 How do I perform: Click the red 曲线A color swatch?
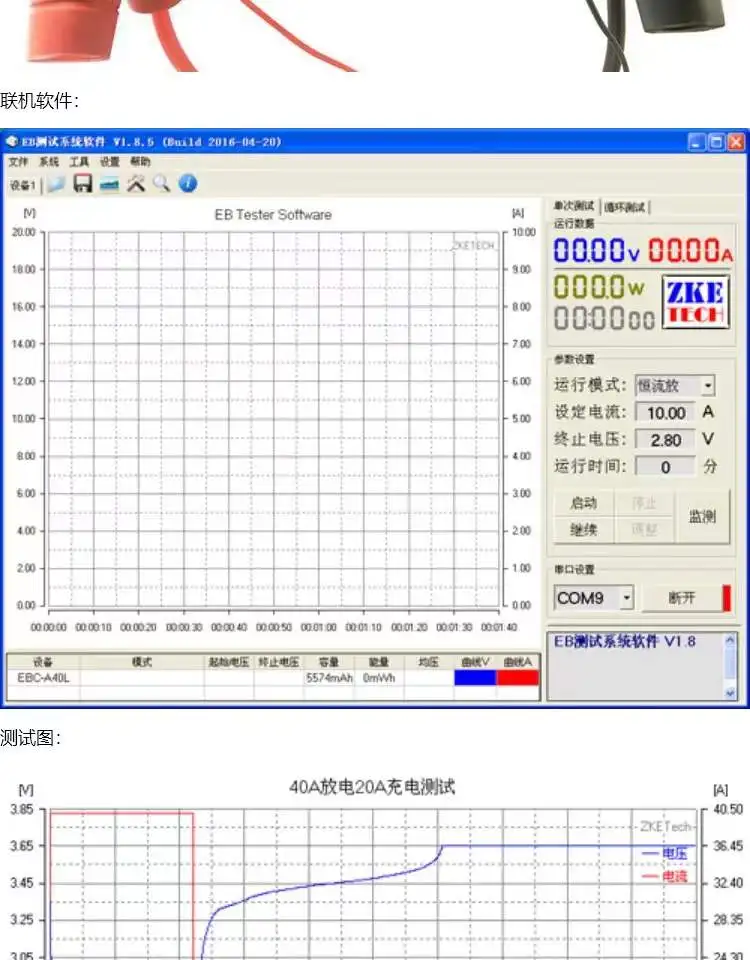point(517,677)
